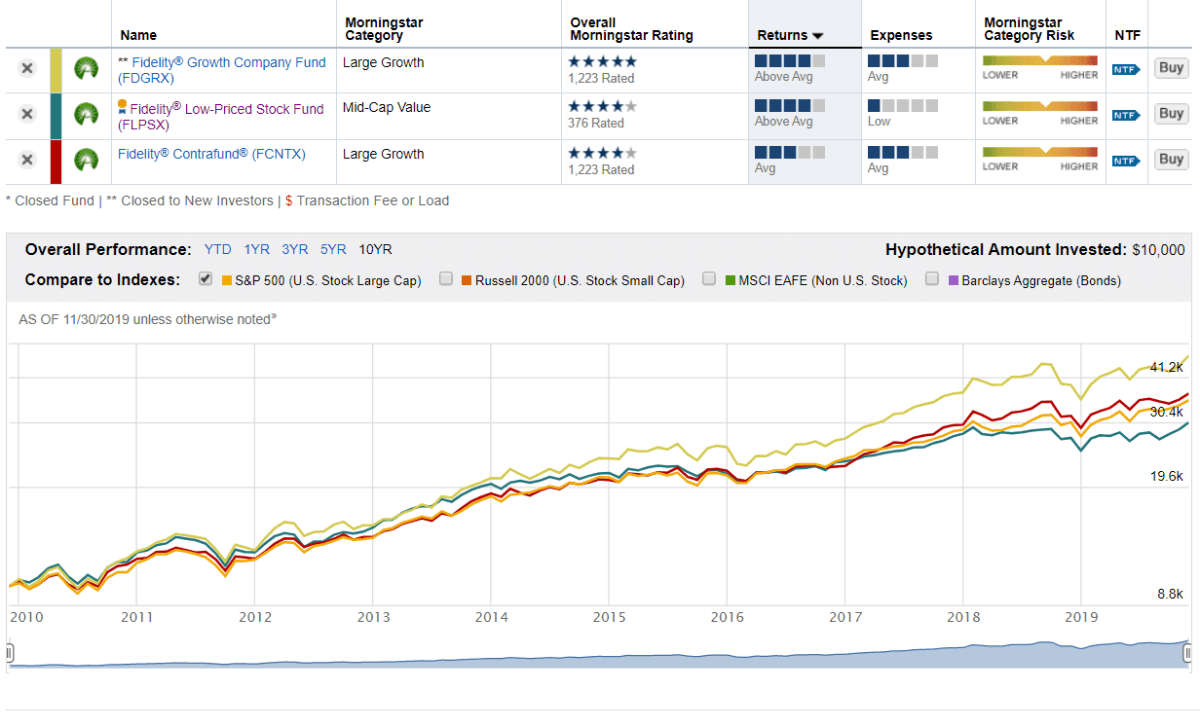This screenshot has height=726, width=1200.
Task: Click the Returns bar for Growth Company Fund
Action: (790, 60)
